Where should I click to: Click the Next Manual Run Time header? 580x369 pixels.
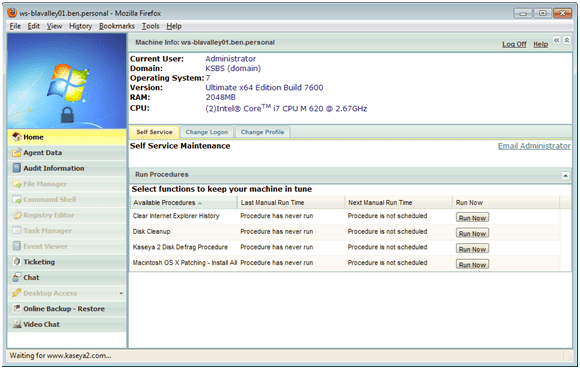[x=398, y=203]
